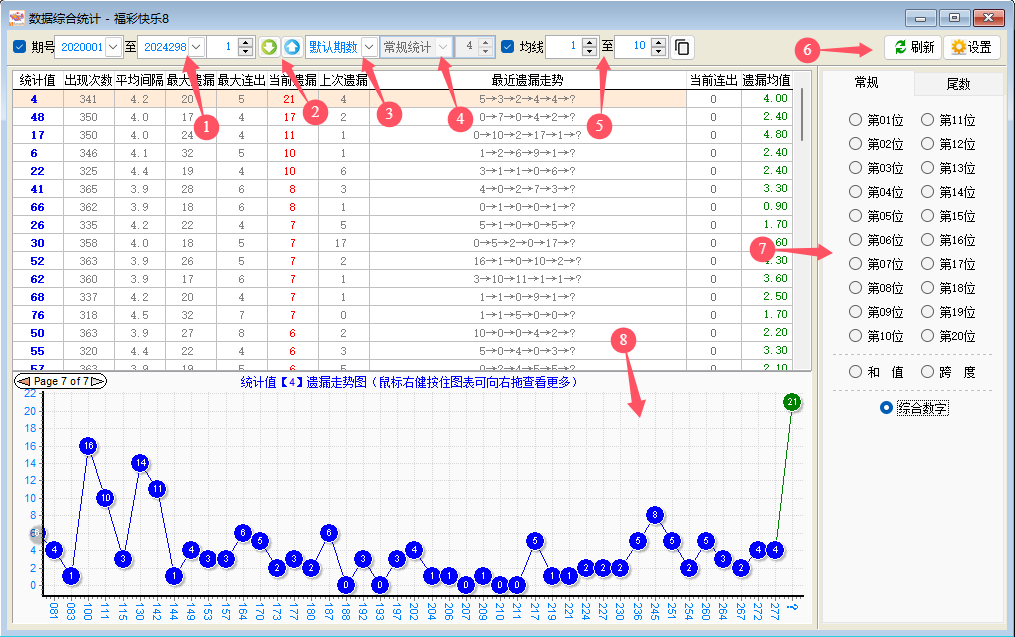1015x637 pixels.
Task: Open the start period 2020001 dropdown
Action: (113, 47)
